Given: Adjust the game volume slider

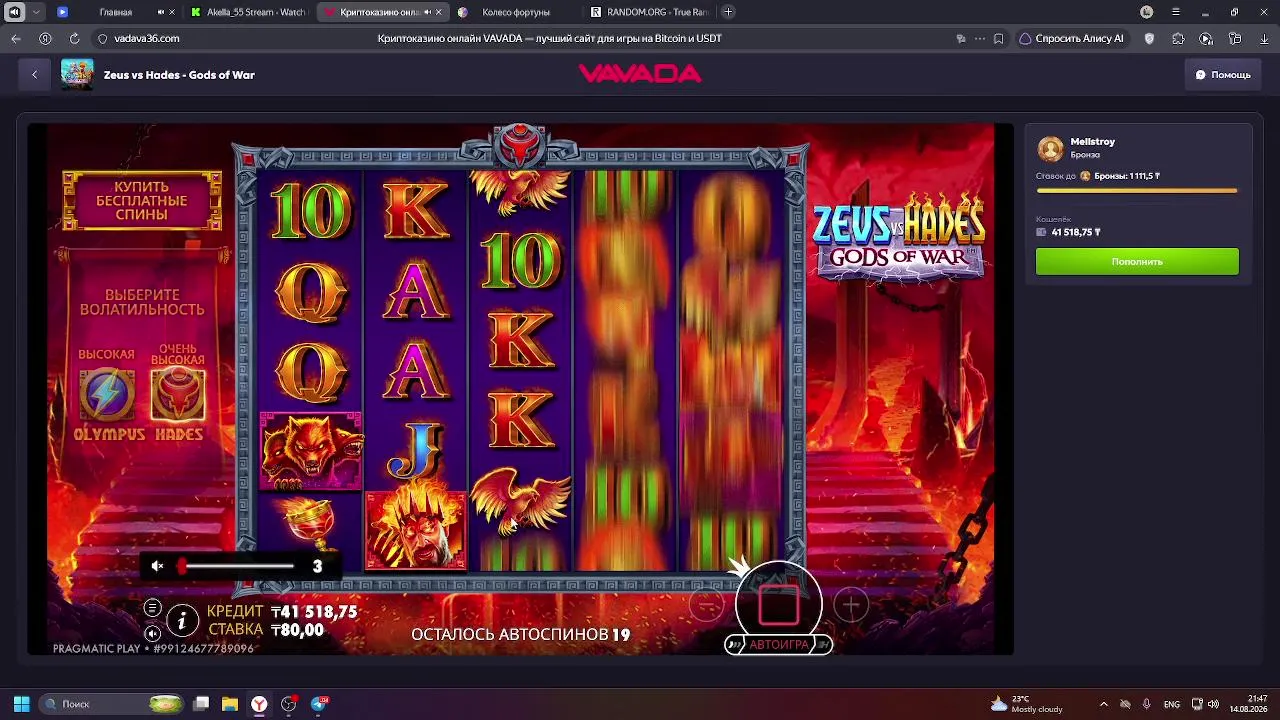Looking at the screenshot, I should (x=238, y=566).
